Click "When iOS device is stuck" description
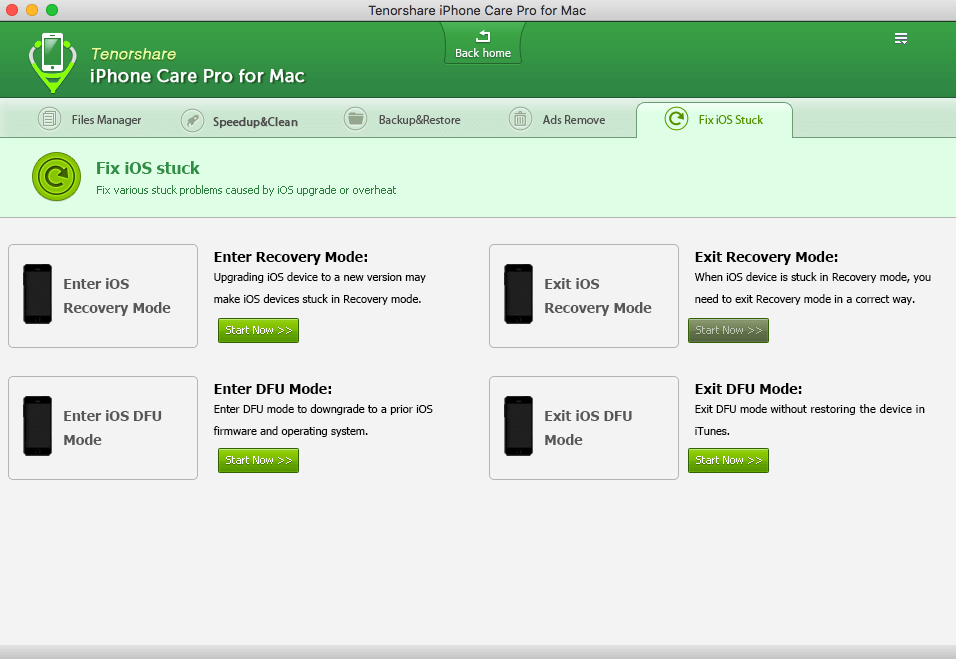 pos(813,288)
